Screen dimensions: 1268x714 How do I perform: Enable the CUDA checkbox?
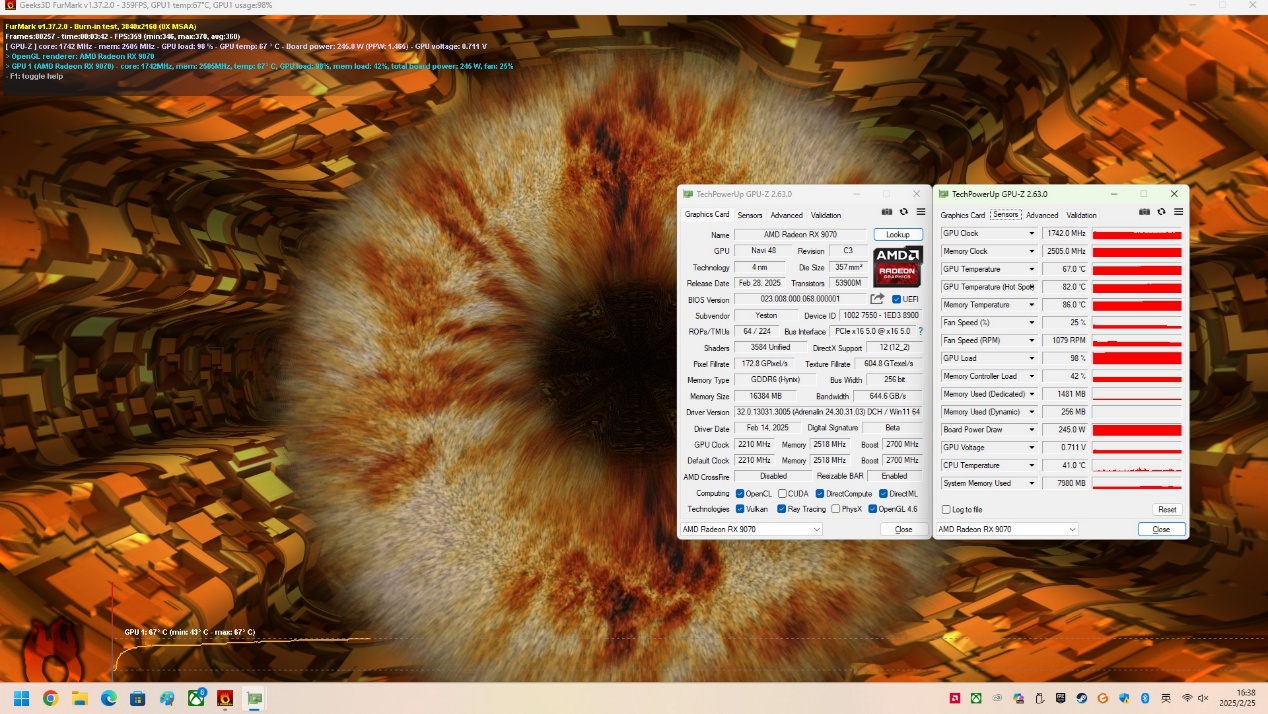(780, 493)
